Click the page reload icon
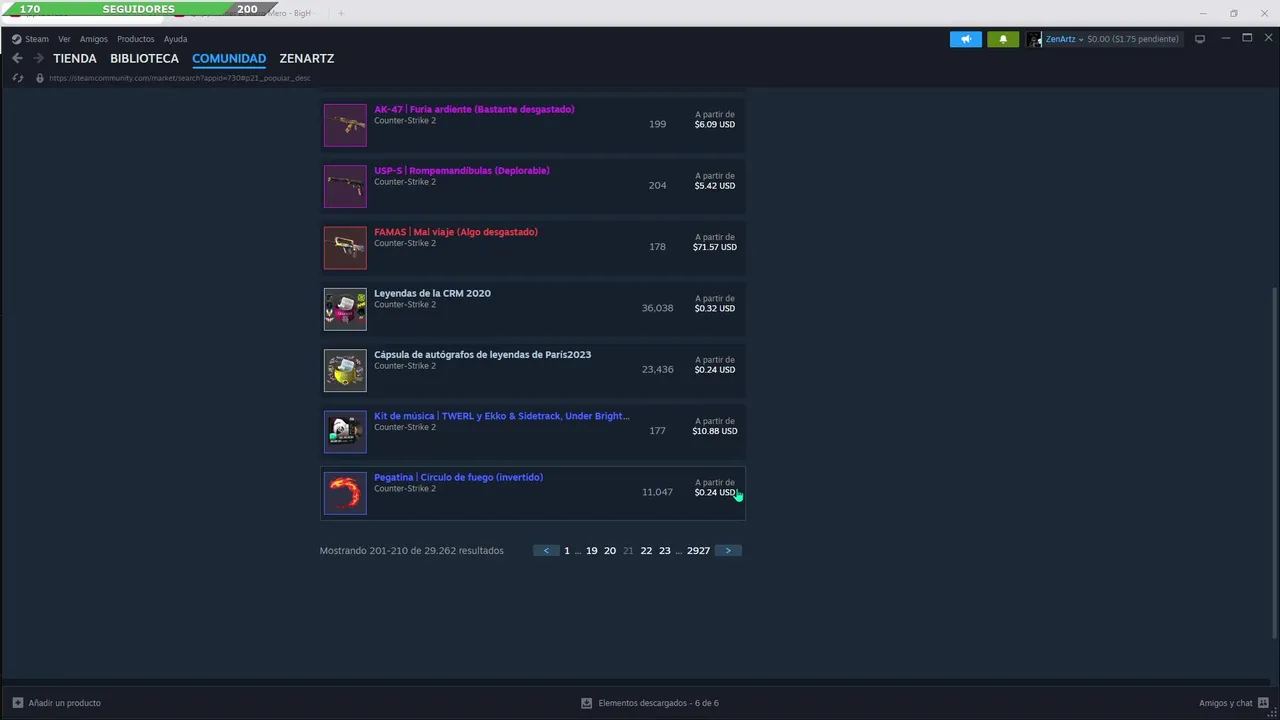 click(x=17, y=78)
